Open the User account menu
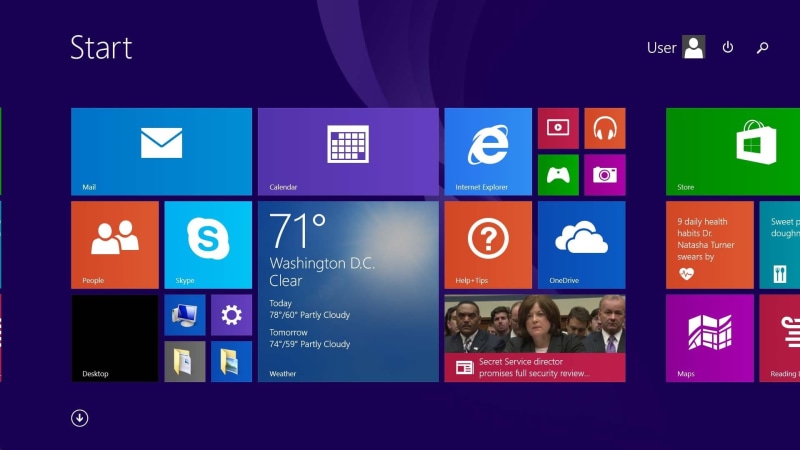The image size is (800, 450). point(676,47)
